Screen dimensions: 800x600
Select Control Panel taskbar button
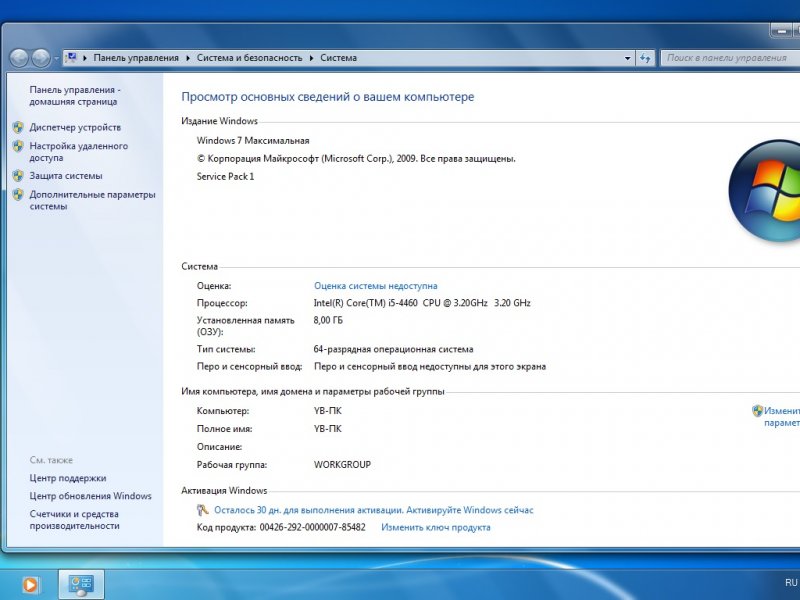point(81,585)
